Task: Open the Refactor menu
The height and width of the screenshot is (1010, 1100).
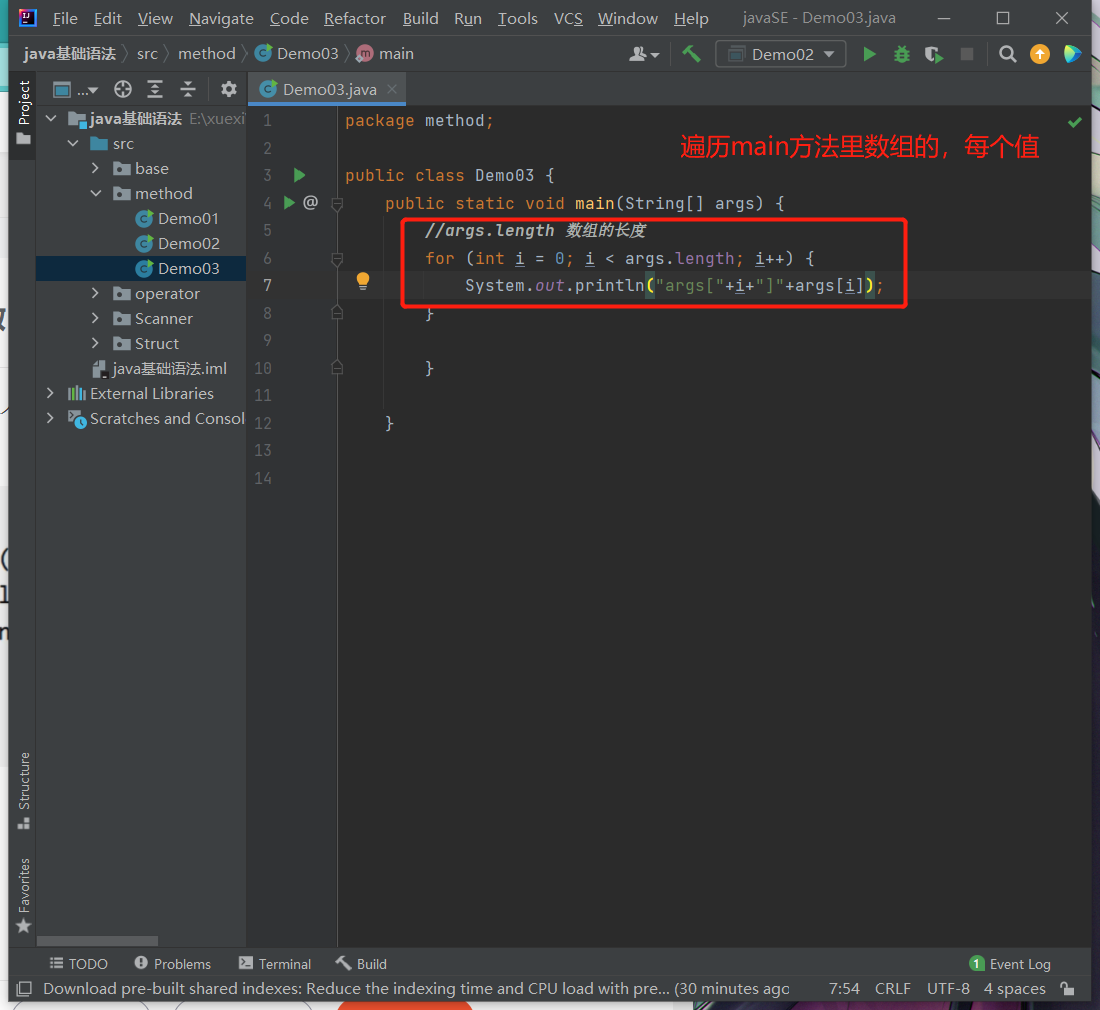Action: pos(354,18)
